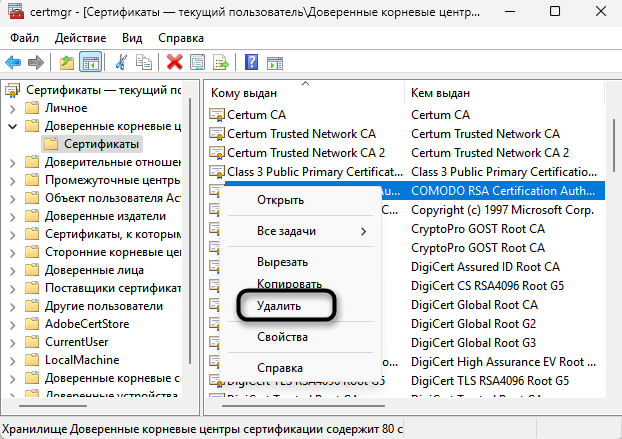Image resolution: width=622 pixels, height=439 pixels.
Task: Select the Certum Trusted Network CA 2 certificate
Action: (x=305, y=152)
